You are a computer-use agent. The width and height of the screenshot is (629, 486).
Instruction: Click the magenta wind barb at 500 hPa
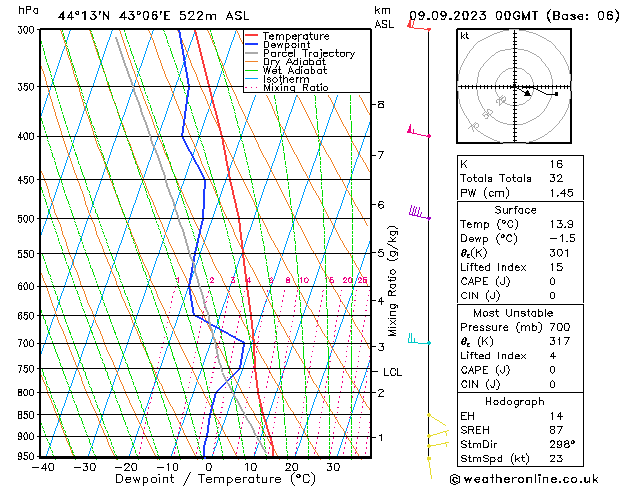click(x=418, y=213)
